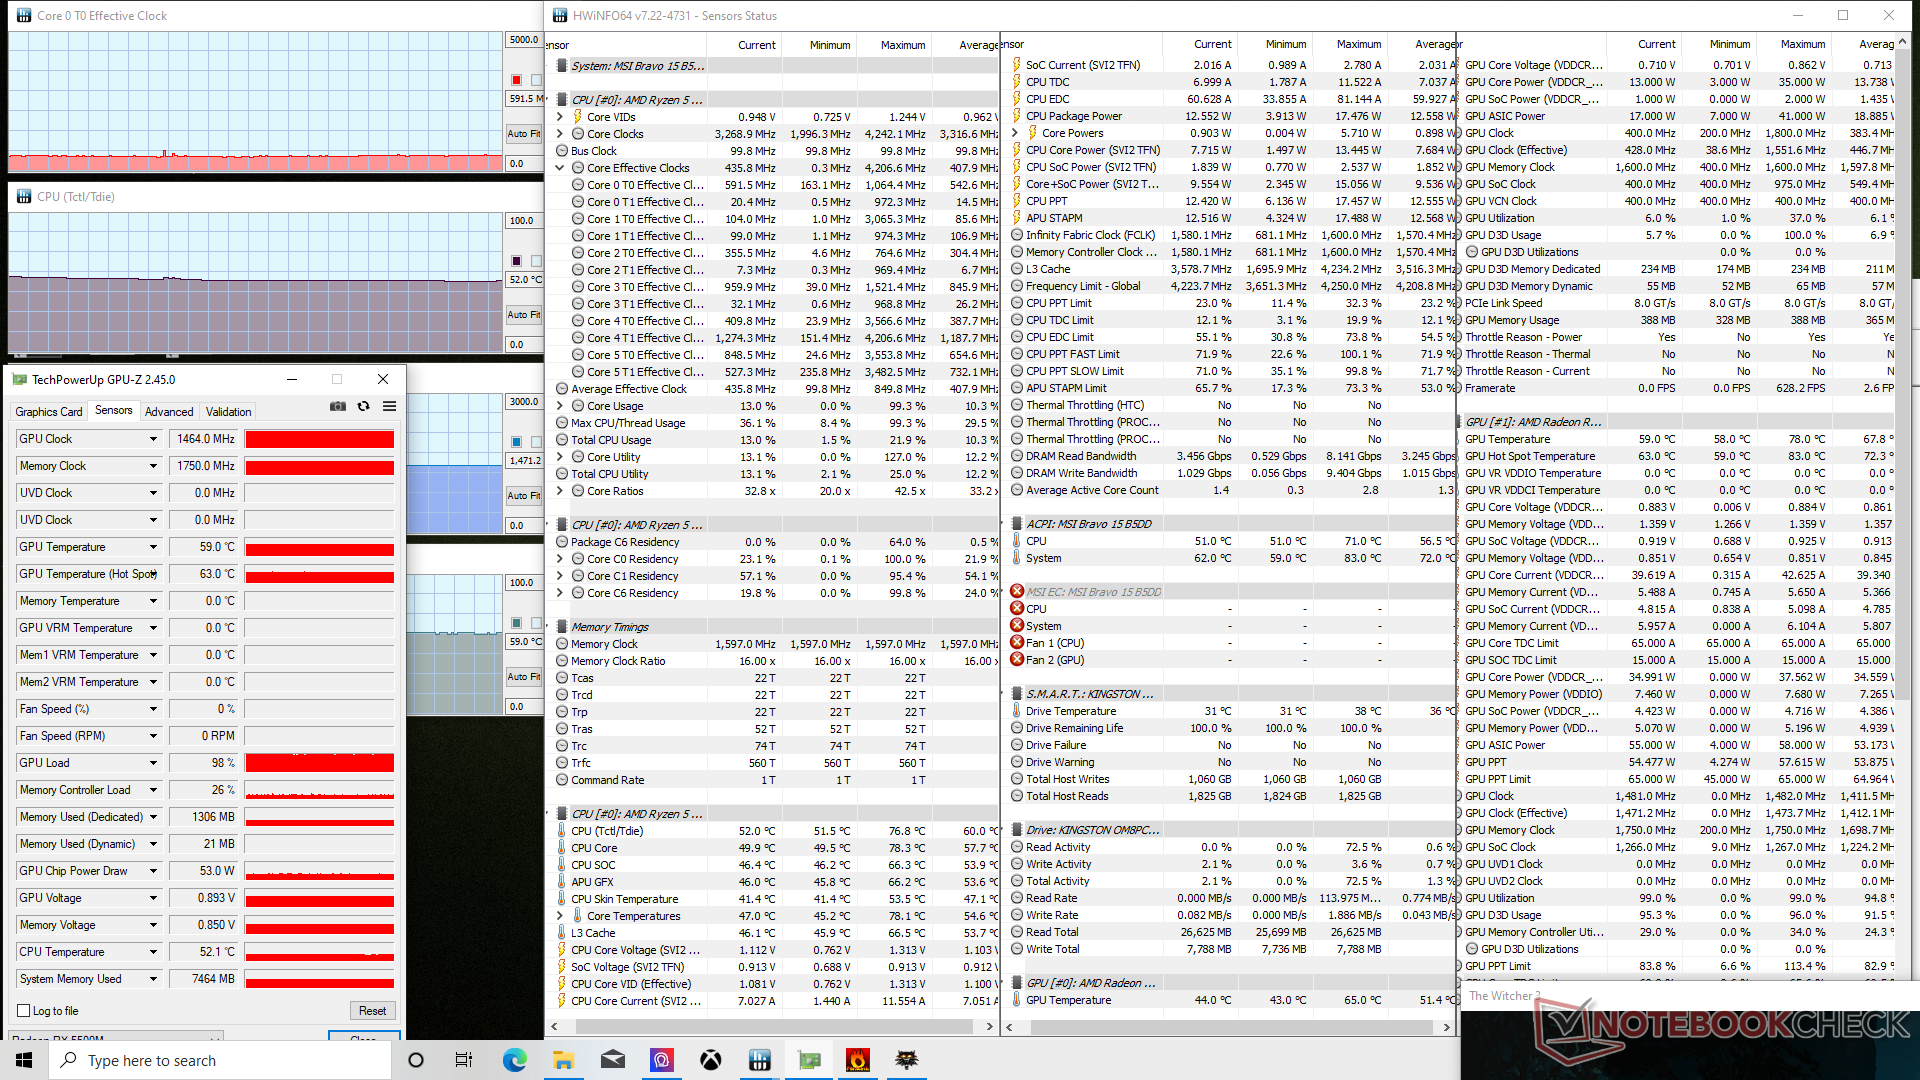Screen dimensions: 1920x1080
Task: Expand the Core Clocks row
Action: coord(561,134)
